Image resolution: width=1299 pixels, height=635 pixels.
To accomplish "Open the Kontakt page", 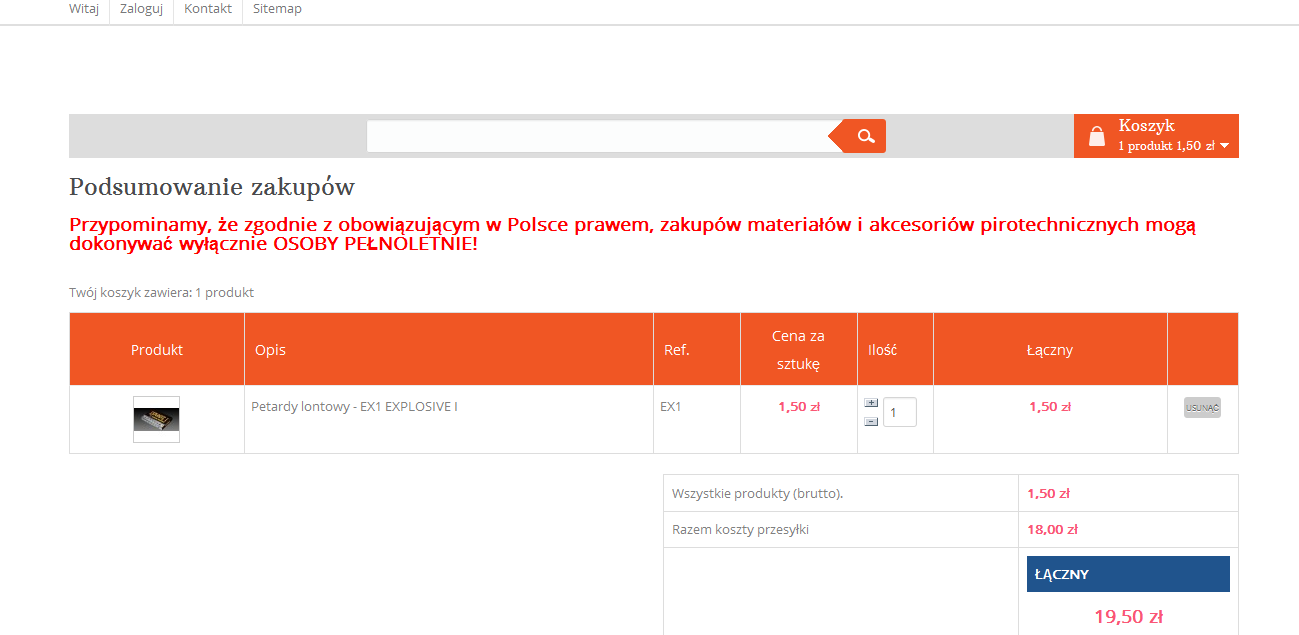I will coord(208,9).
